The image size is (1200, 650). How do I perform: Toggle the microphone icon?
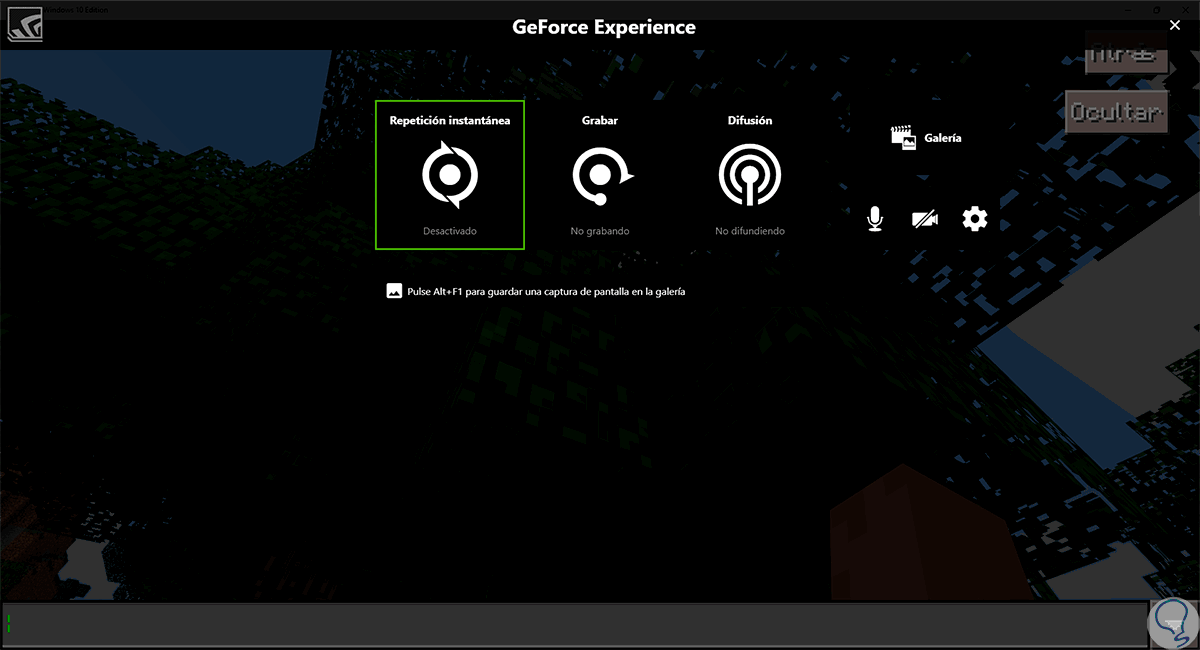(875, 219)
